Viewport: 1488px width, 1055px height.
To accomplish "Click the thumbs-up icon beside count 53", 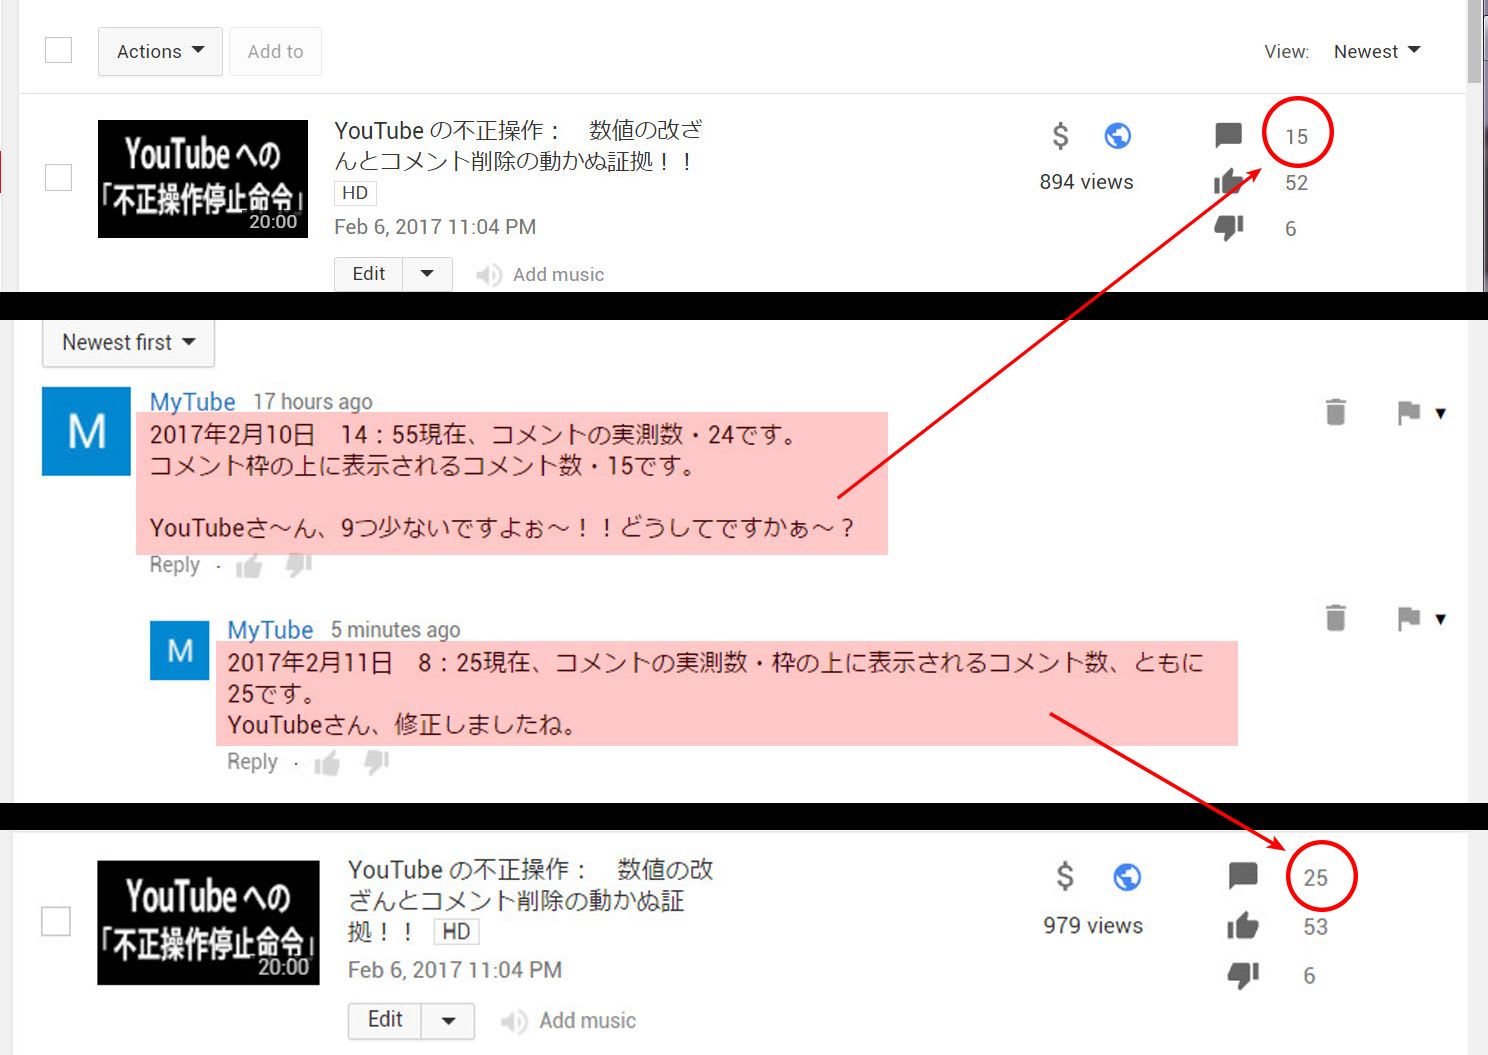I will click(1243, 926).
